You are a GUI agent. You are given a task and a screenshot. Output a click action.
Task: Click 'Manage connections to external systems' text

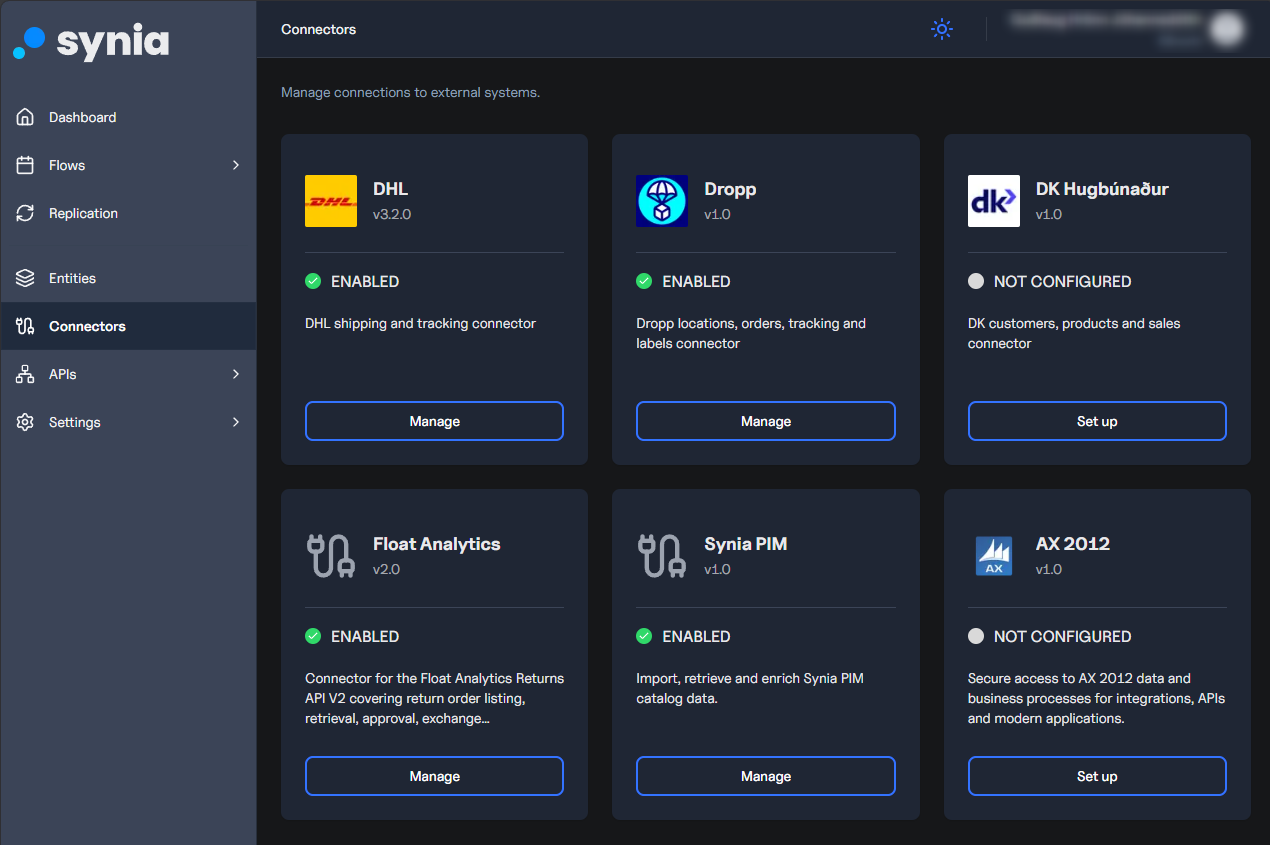[411, 92]
